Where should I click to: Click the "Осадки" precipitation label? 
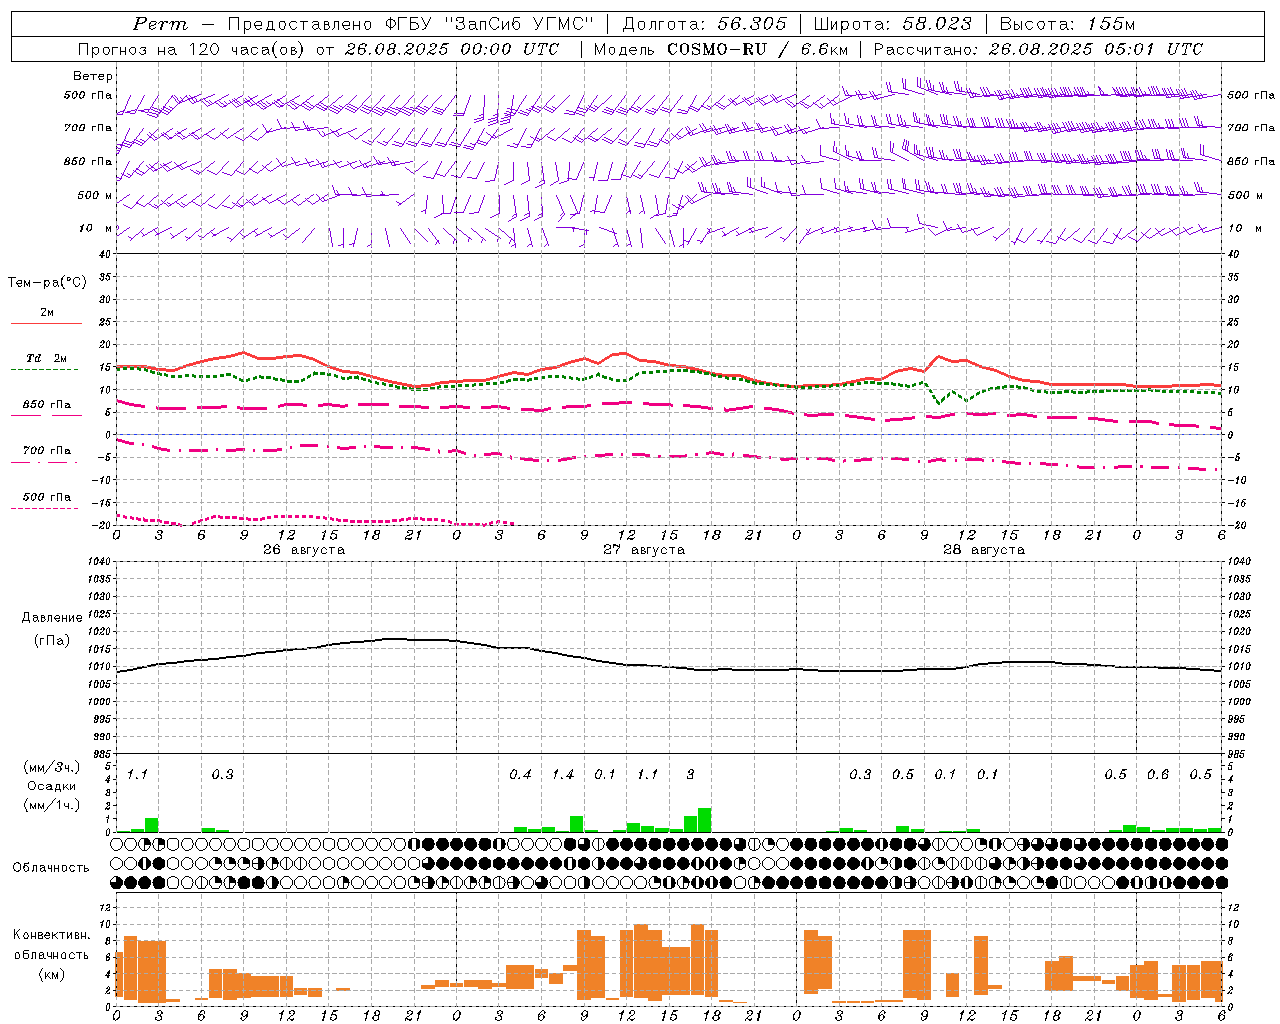pos(52,786)
